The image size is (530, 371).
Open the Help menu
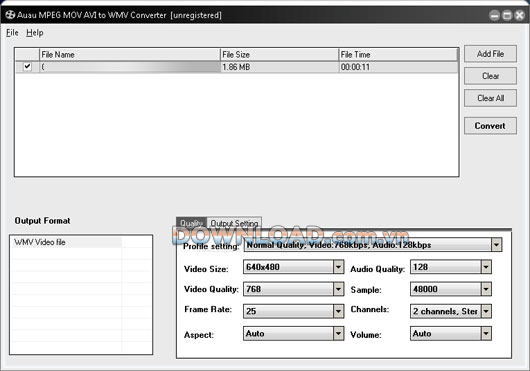tap(35, 33)
